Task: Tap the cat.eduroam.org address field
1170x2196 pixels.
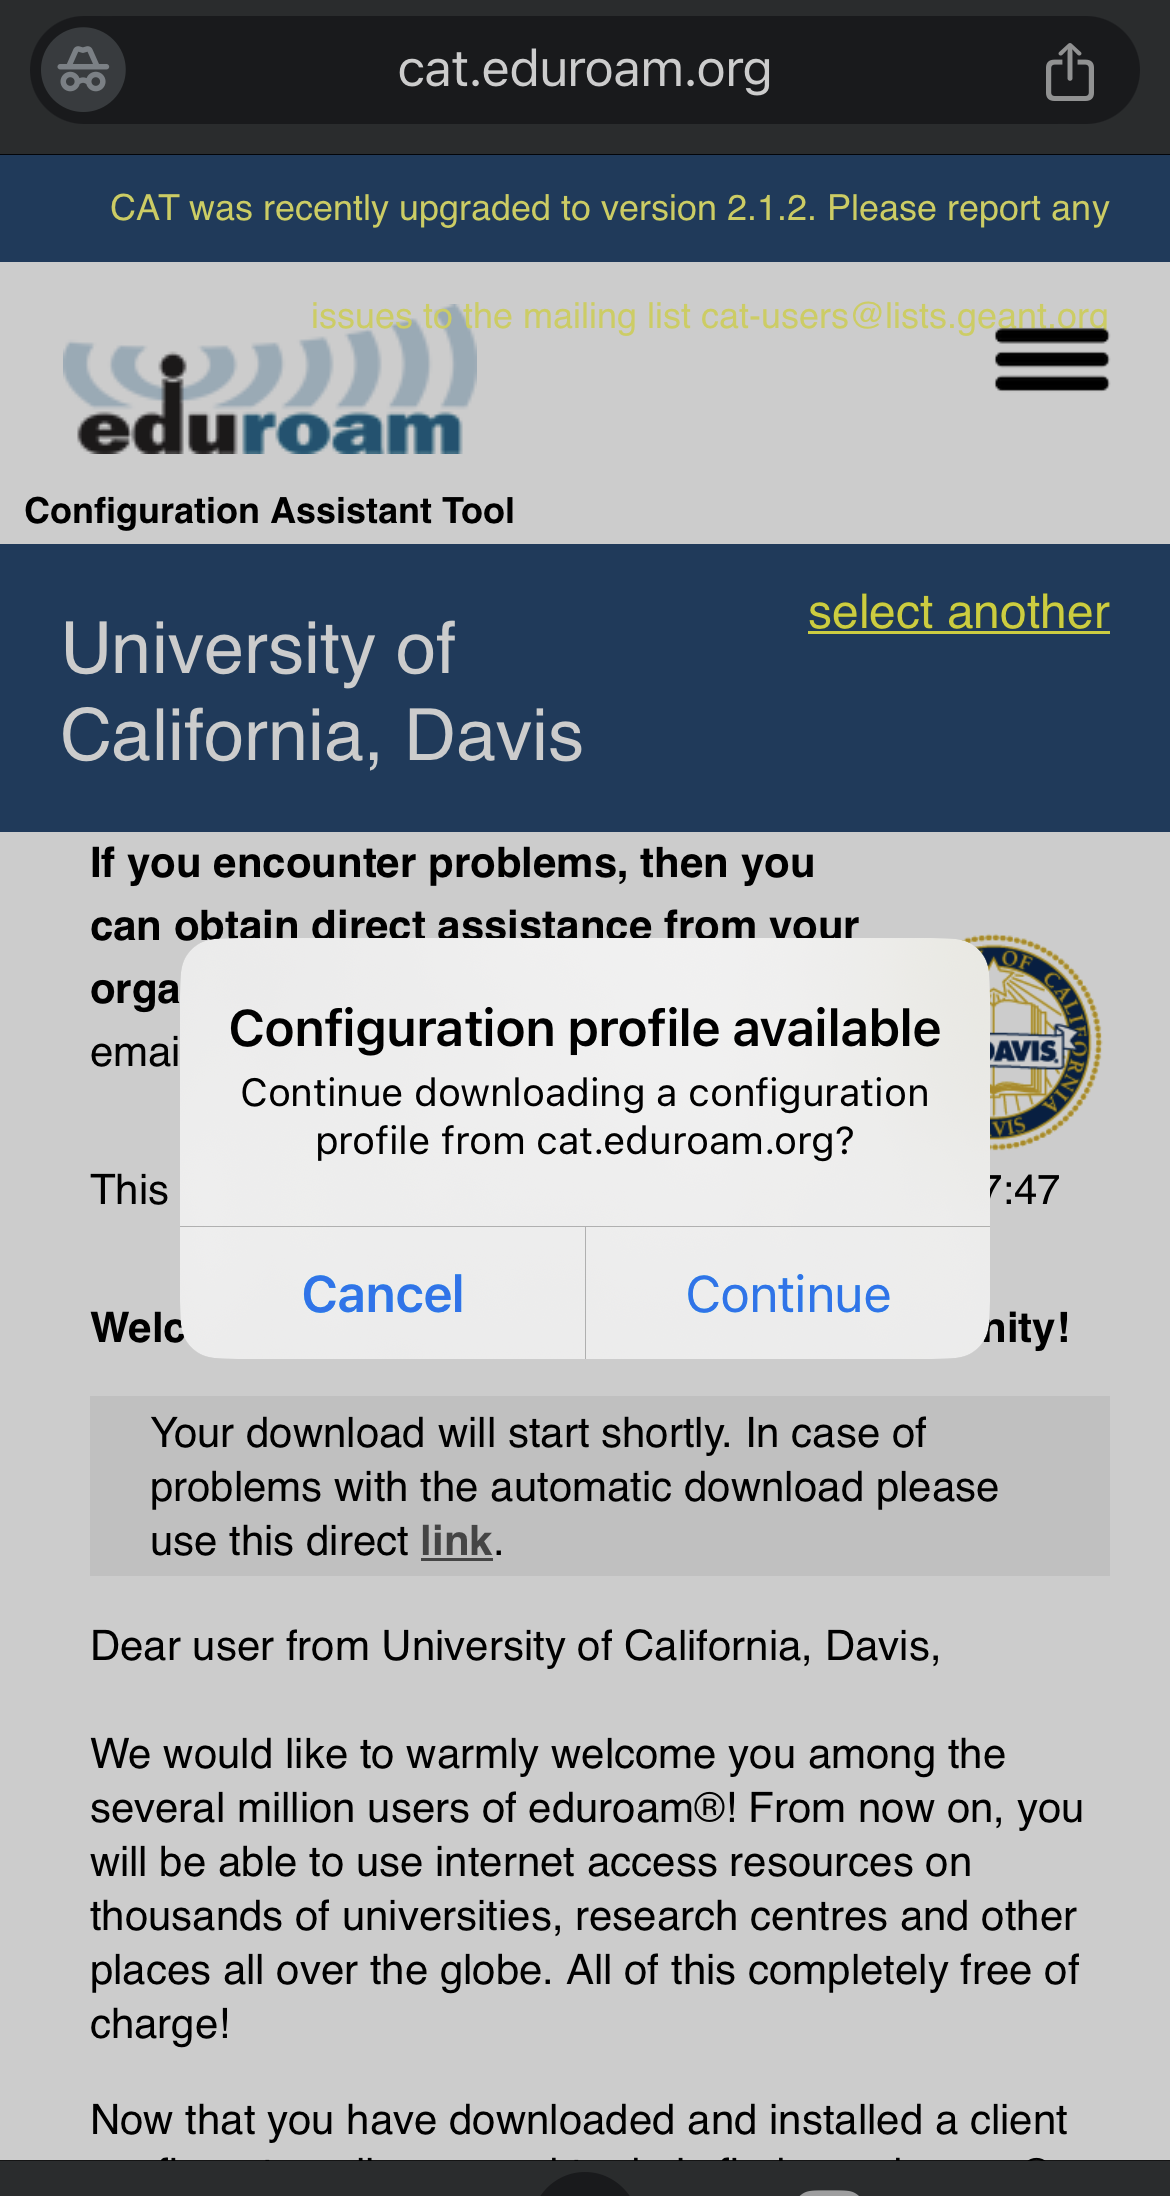Action: pos(584,70)
